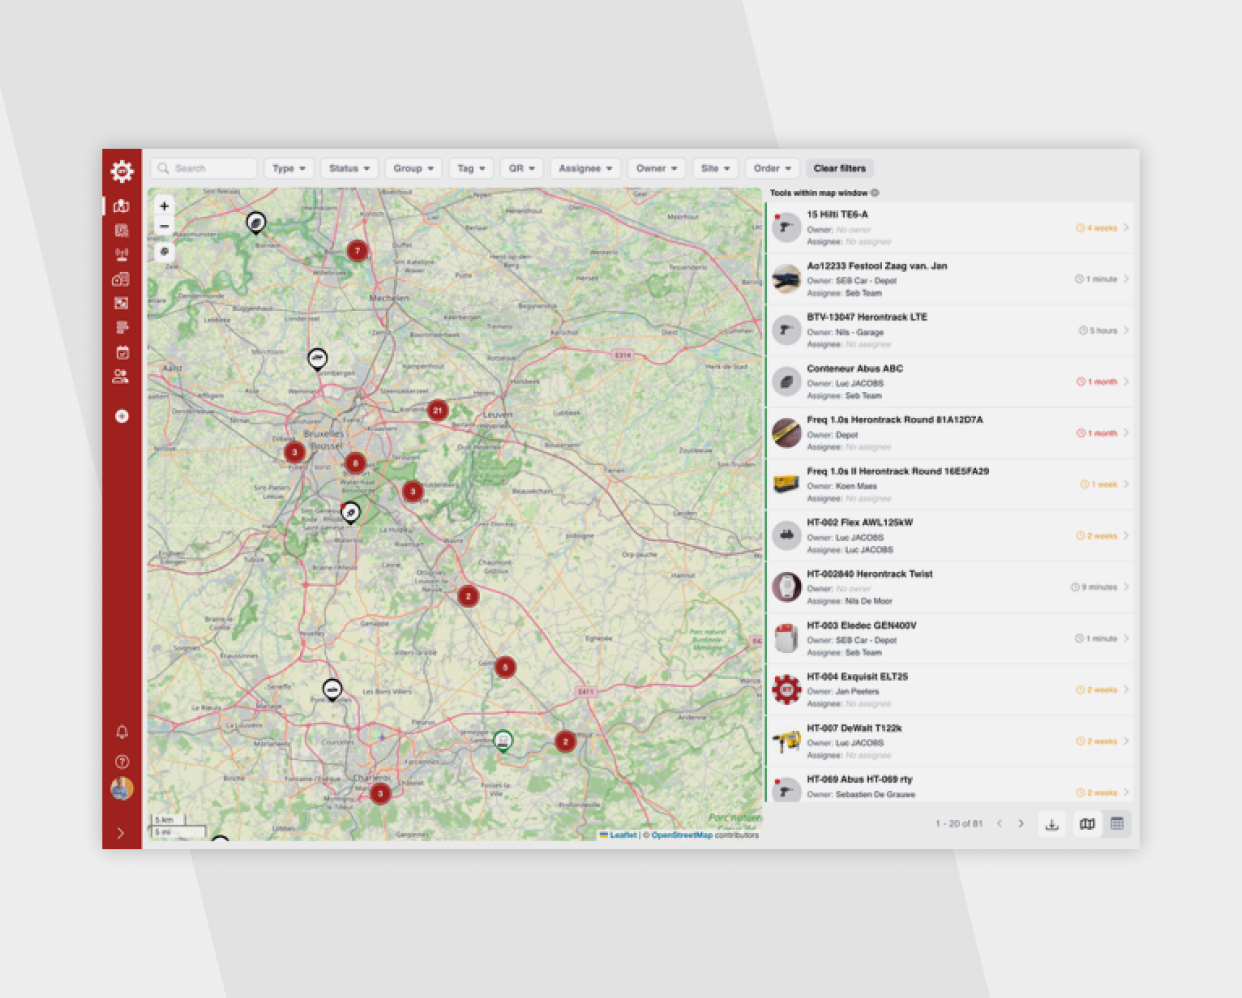Open the Type filter dropdown

(289, 168)
